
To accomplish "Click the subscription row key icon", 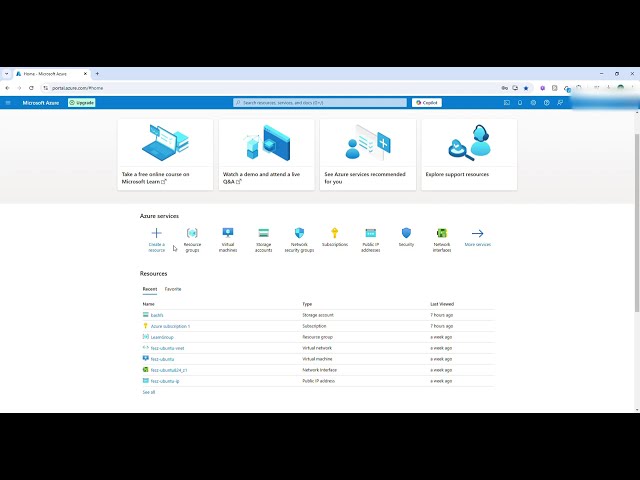I will (x=145, y=326).
